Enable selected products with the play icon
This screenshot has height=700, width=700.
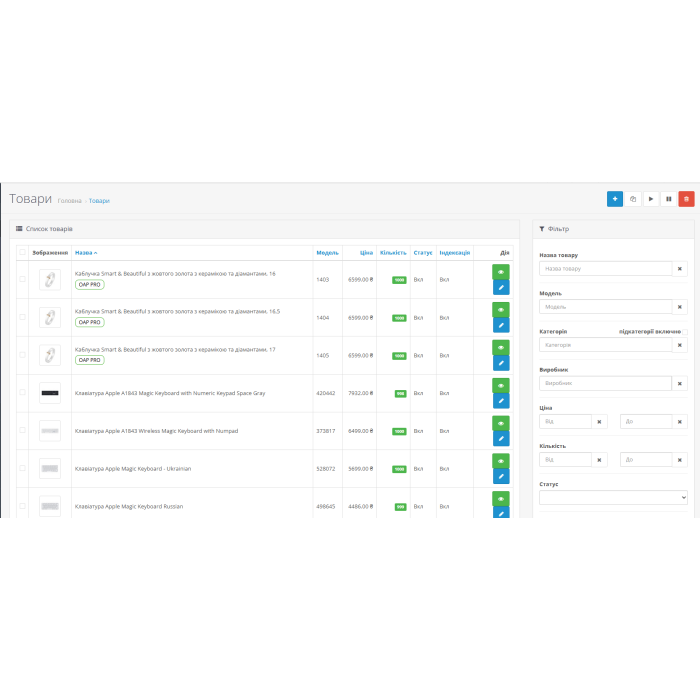click(x=650, y=199)
